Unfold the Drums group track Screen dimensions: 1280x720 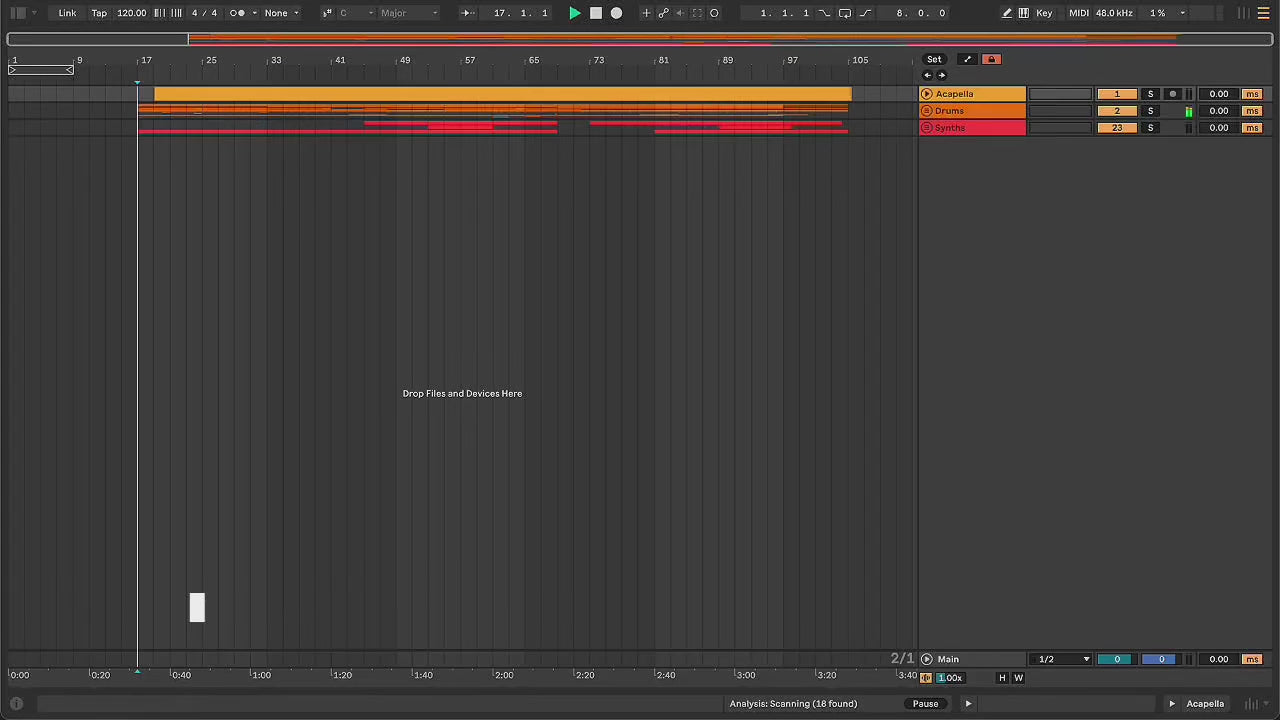pyautogui.click(x=926, y=111)
